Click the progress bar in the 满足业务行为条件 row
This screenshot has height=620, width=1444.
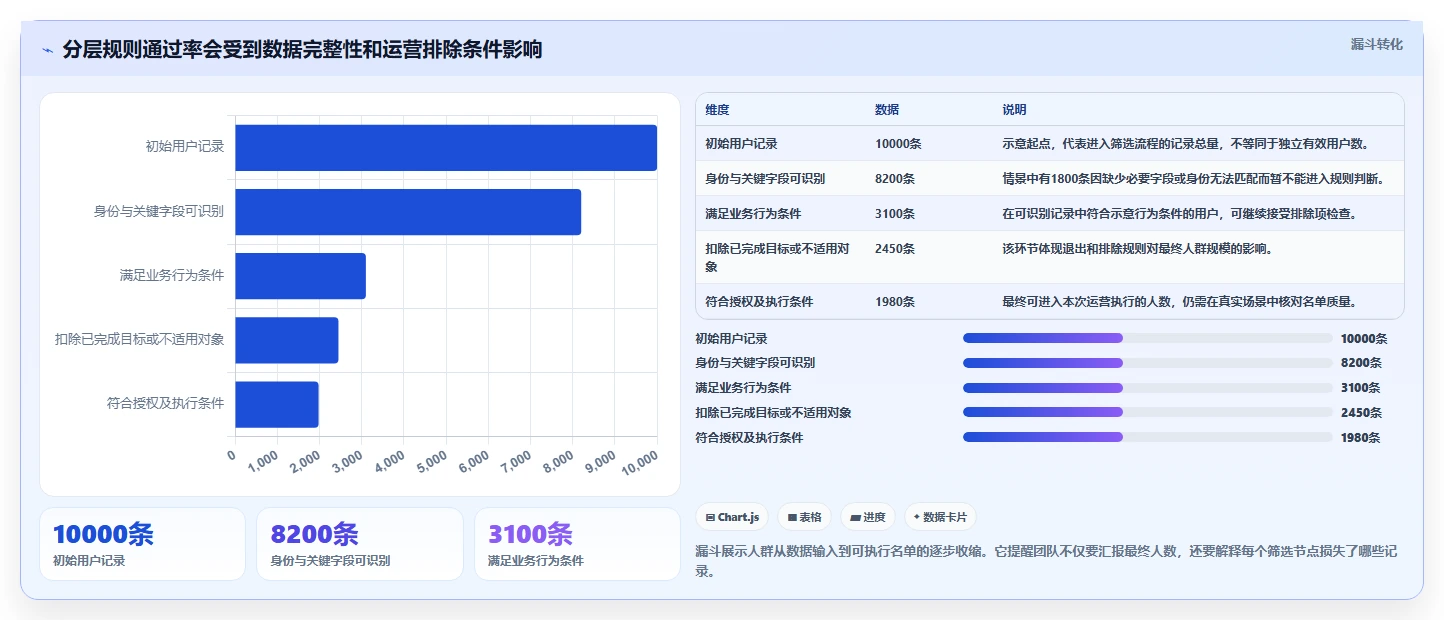point(1148,388)
